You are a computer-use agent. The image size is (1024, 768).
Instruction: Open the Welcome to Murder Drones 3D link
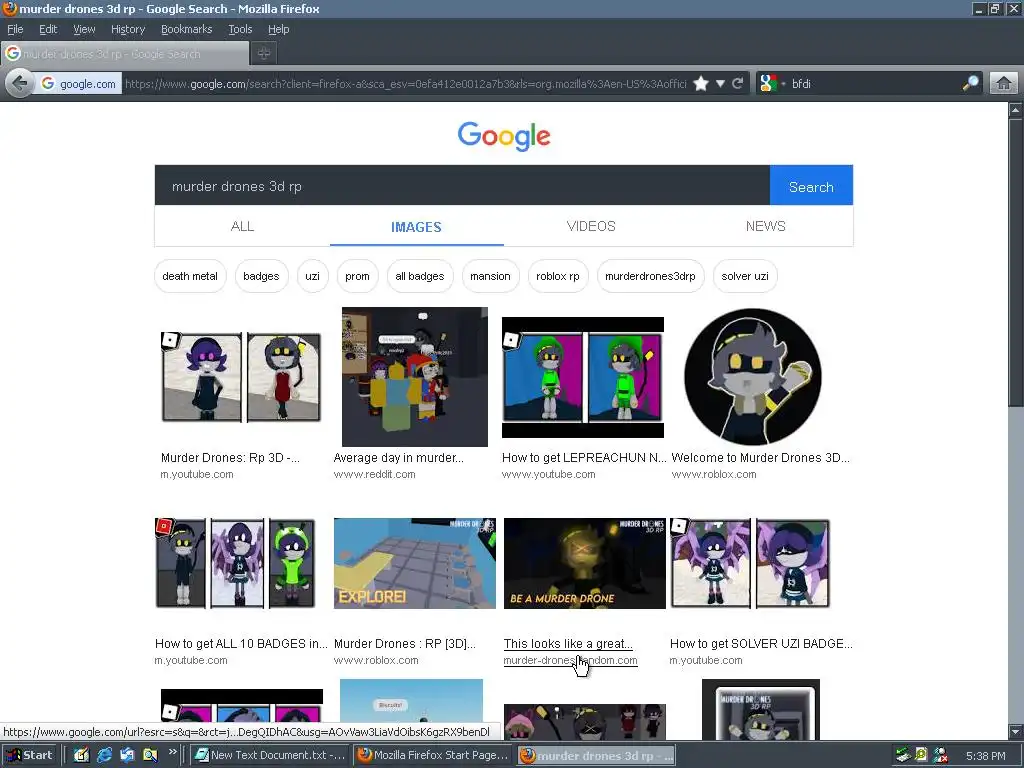coord(760,458)
